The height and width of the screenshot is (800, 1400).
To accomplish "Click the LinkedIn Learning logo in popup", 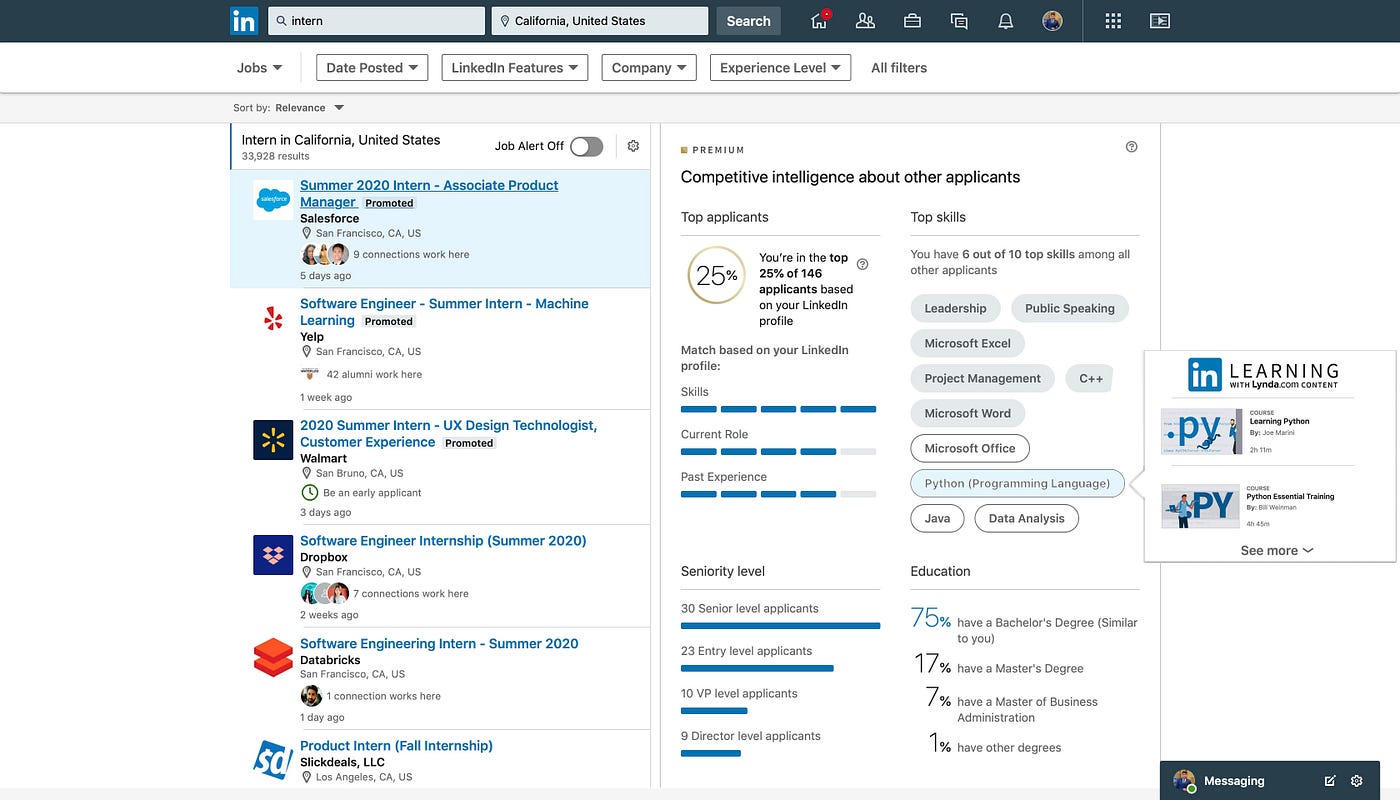I will coord(1263,375).
